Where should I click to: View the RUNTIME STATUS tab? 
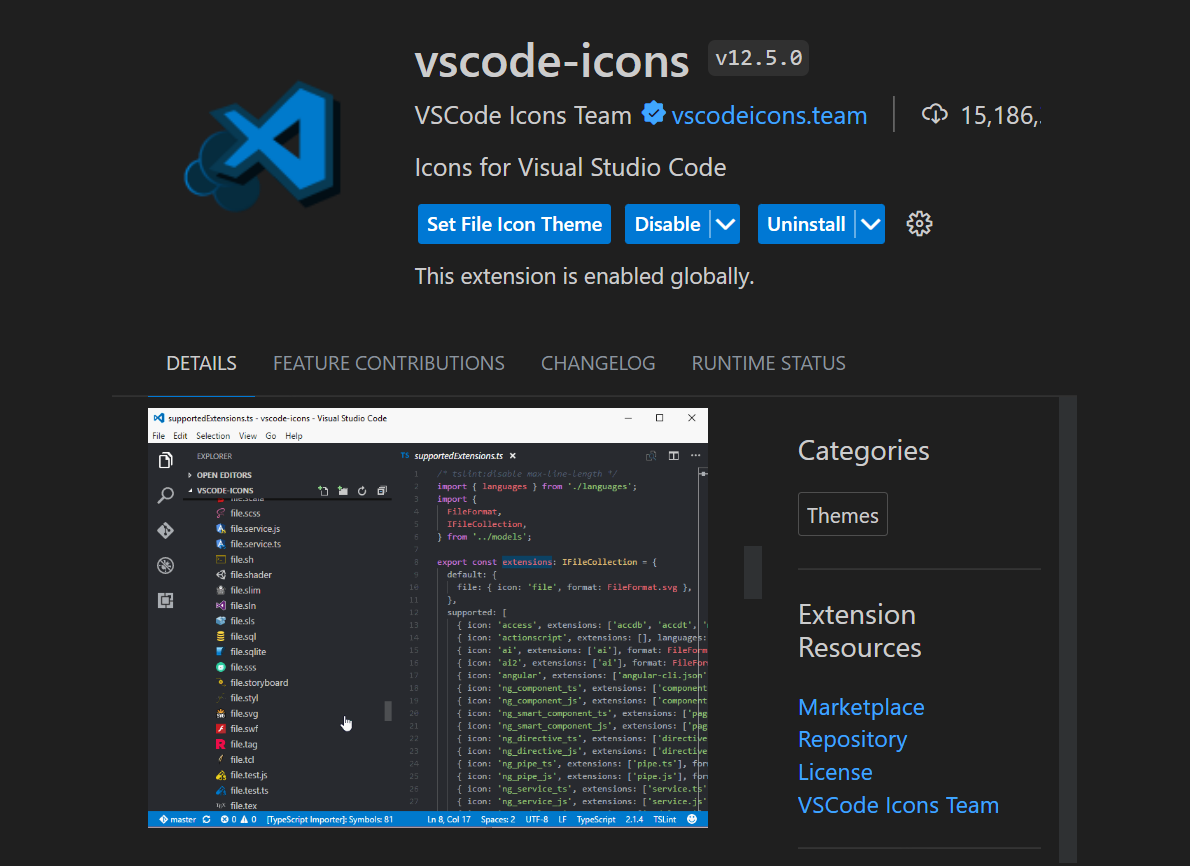point(768,364)
